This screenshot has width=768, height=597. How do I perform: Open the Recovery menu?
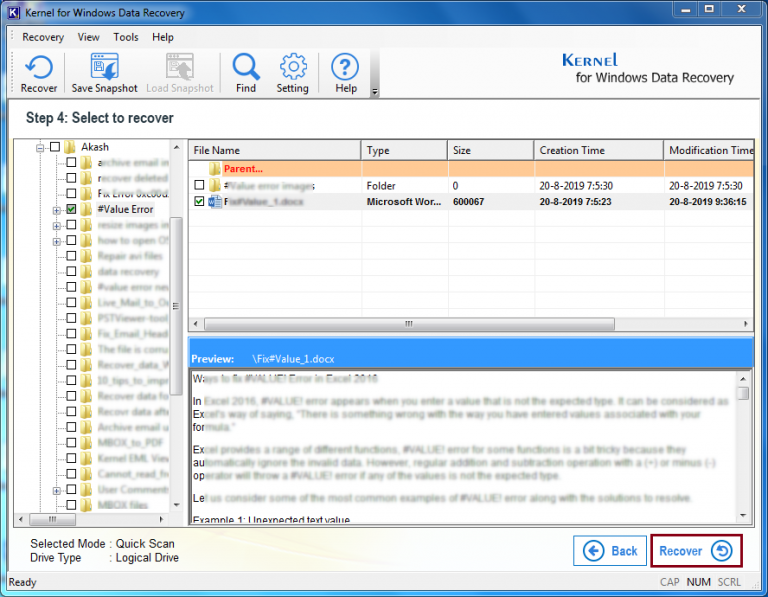point(43,37)
